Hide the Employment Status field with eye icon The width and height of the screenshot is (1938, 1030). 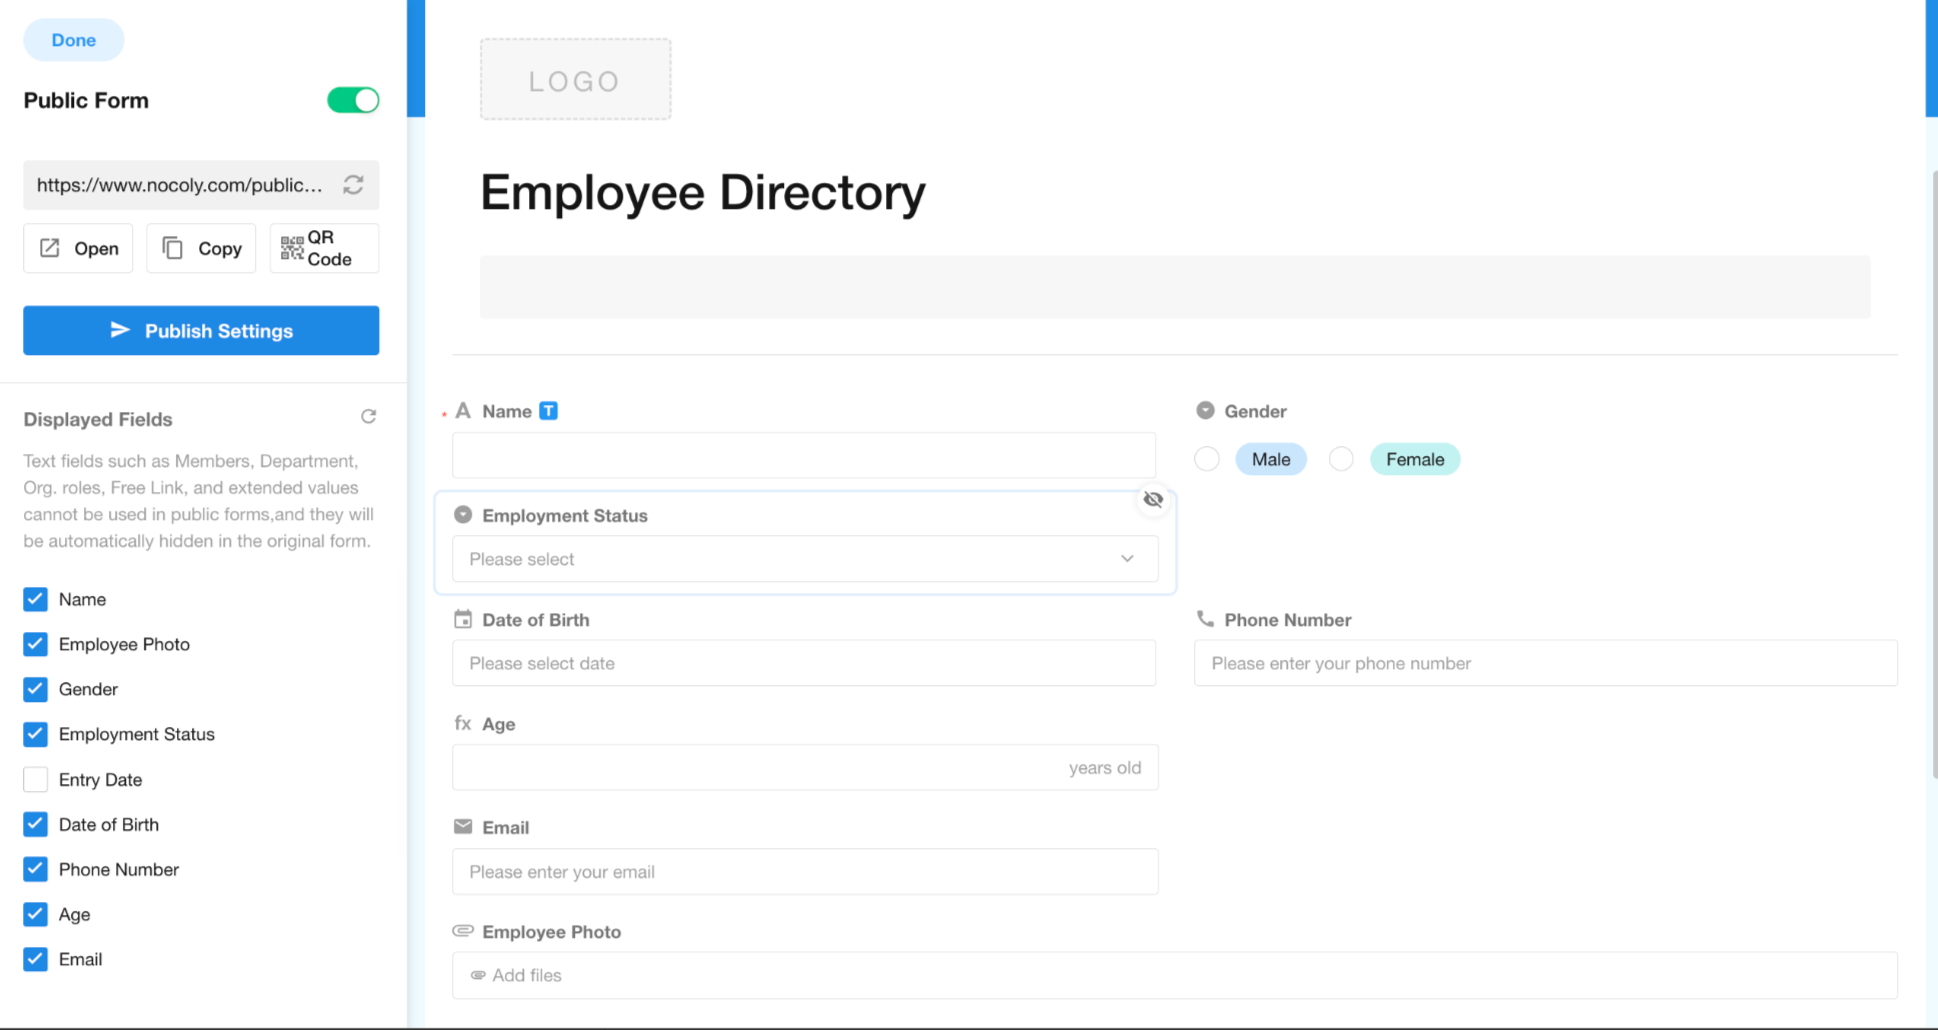[x=1153, y=499]
